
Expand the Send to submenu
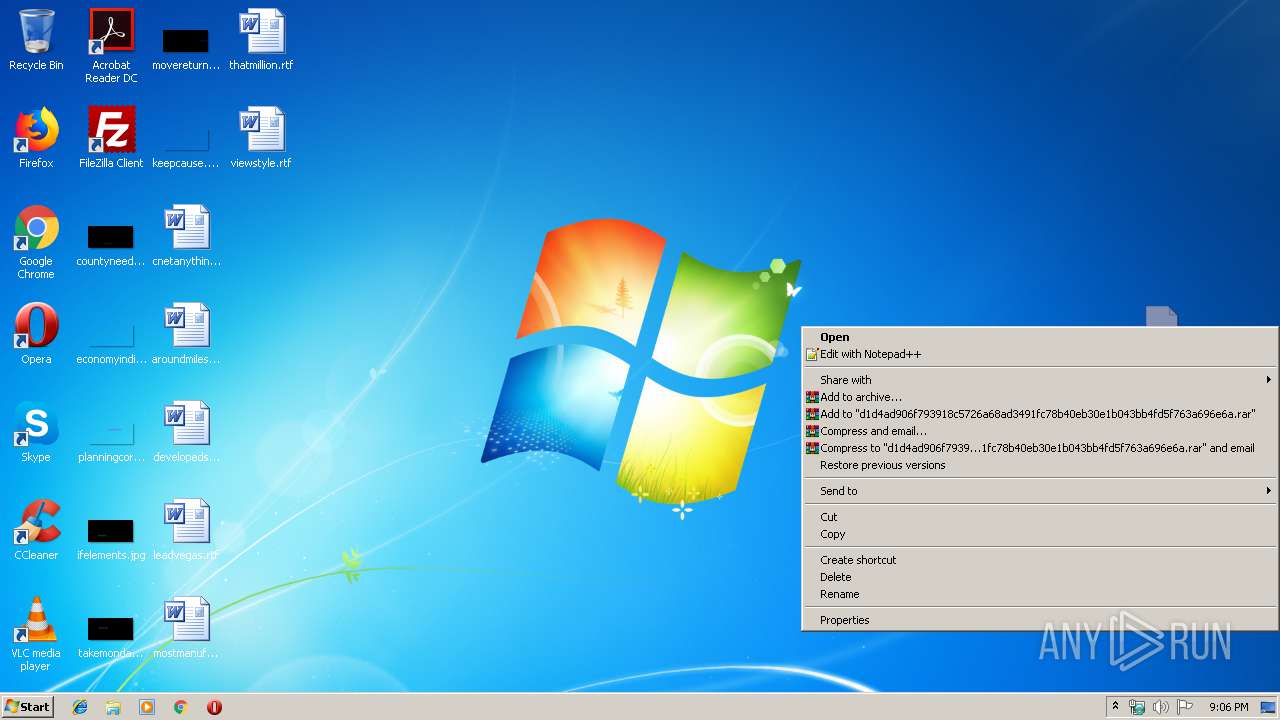[x=1040, y=491]
